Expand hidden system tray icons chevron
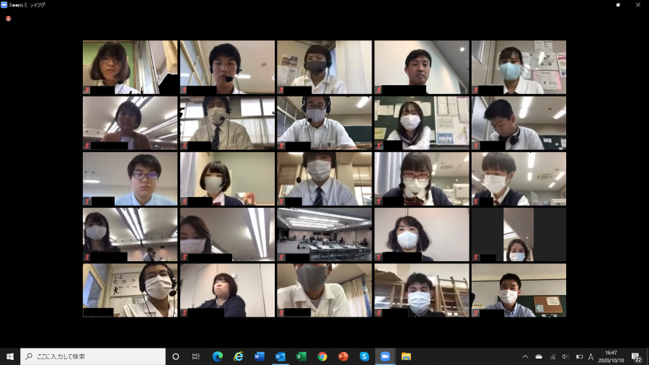 (x=525, y=356)
